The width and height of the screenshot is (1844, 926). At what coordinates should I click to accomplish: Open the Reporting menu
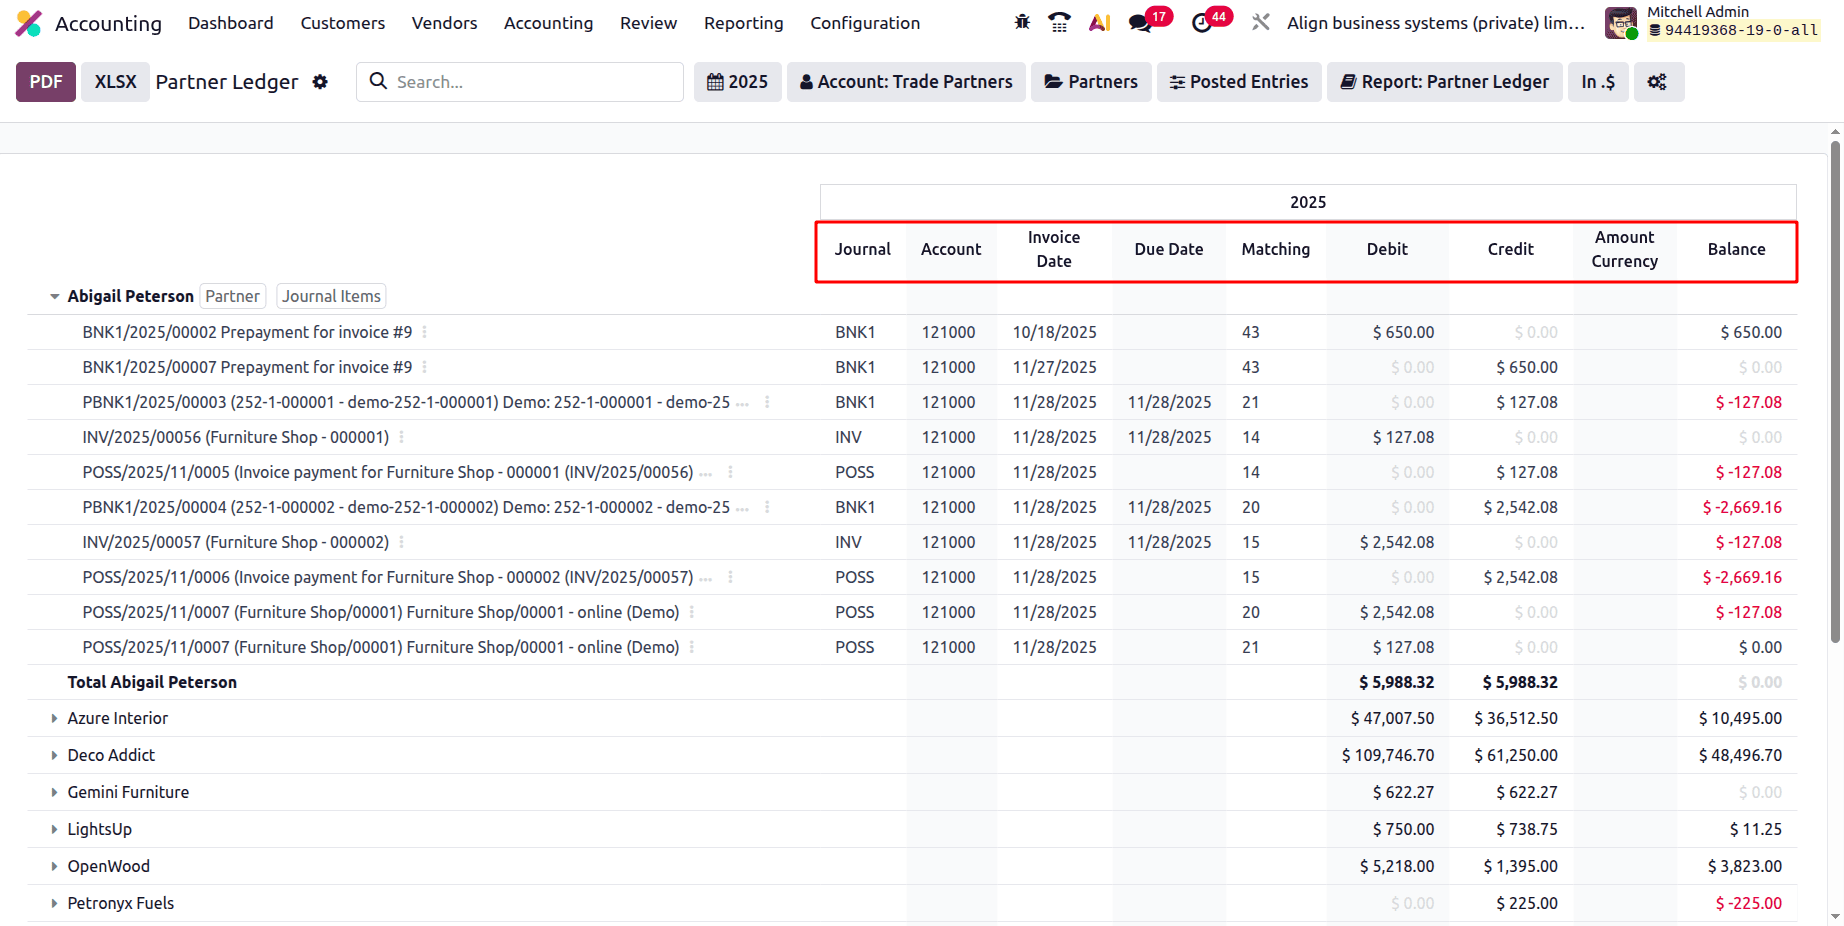point(744,23)
